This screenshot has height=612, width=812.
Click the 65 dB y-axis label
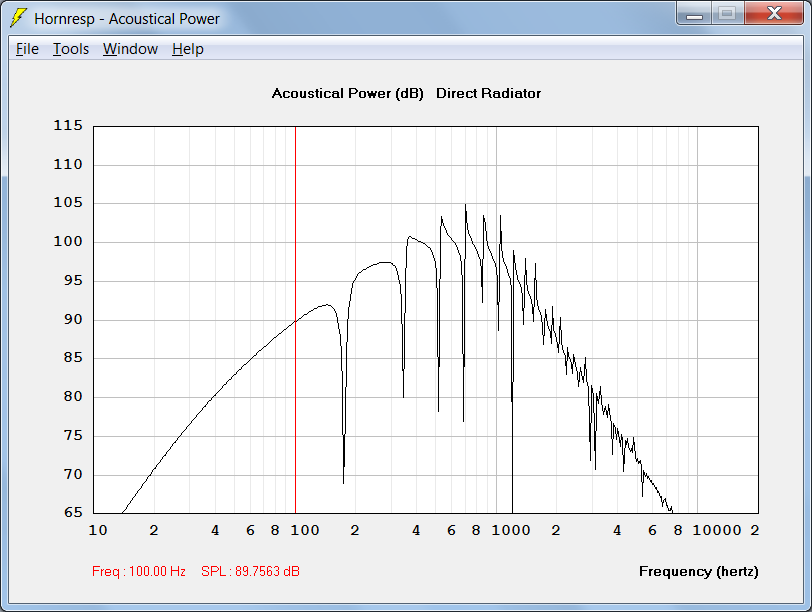click(73, 512)
